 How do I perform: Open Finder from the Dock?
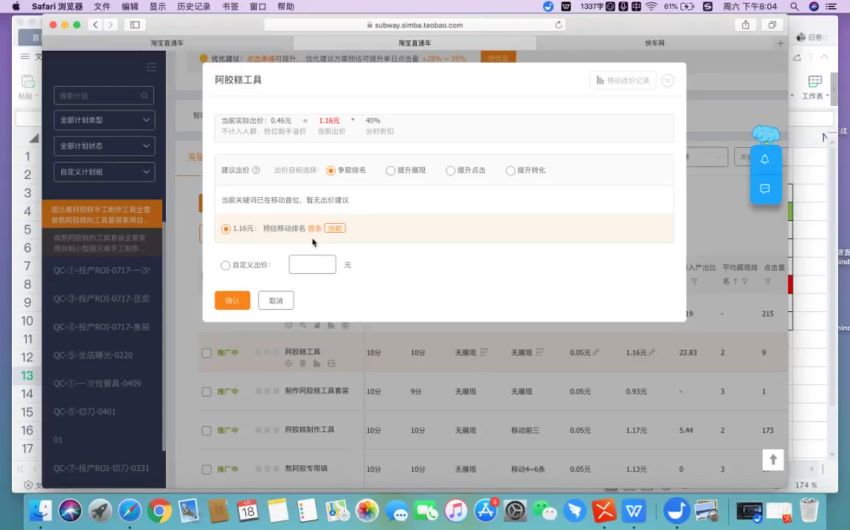tap(41, 509)
